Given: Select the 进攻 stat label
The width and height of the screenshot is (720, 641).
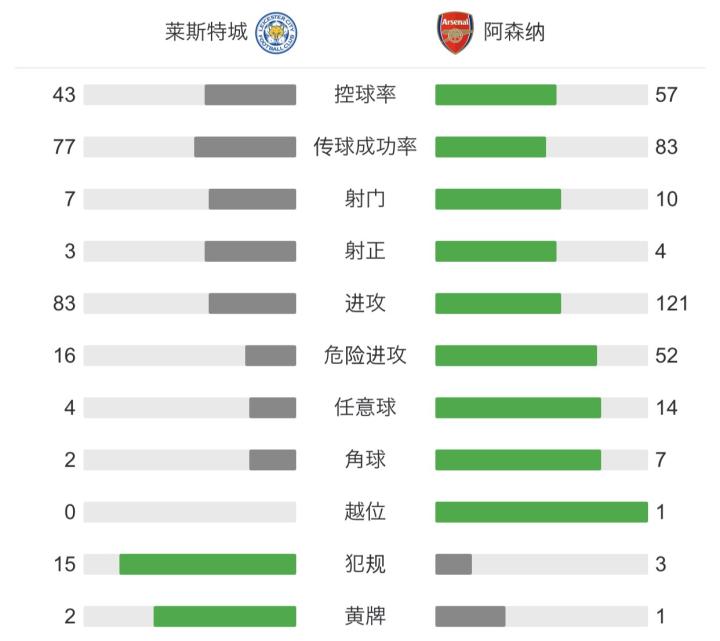Looking at the screenshot, I should coord(365,303).
